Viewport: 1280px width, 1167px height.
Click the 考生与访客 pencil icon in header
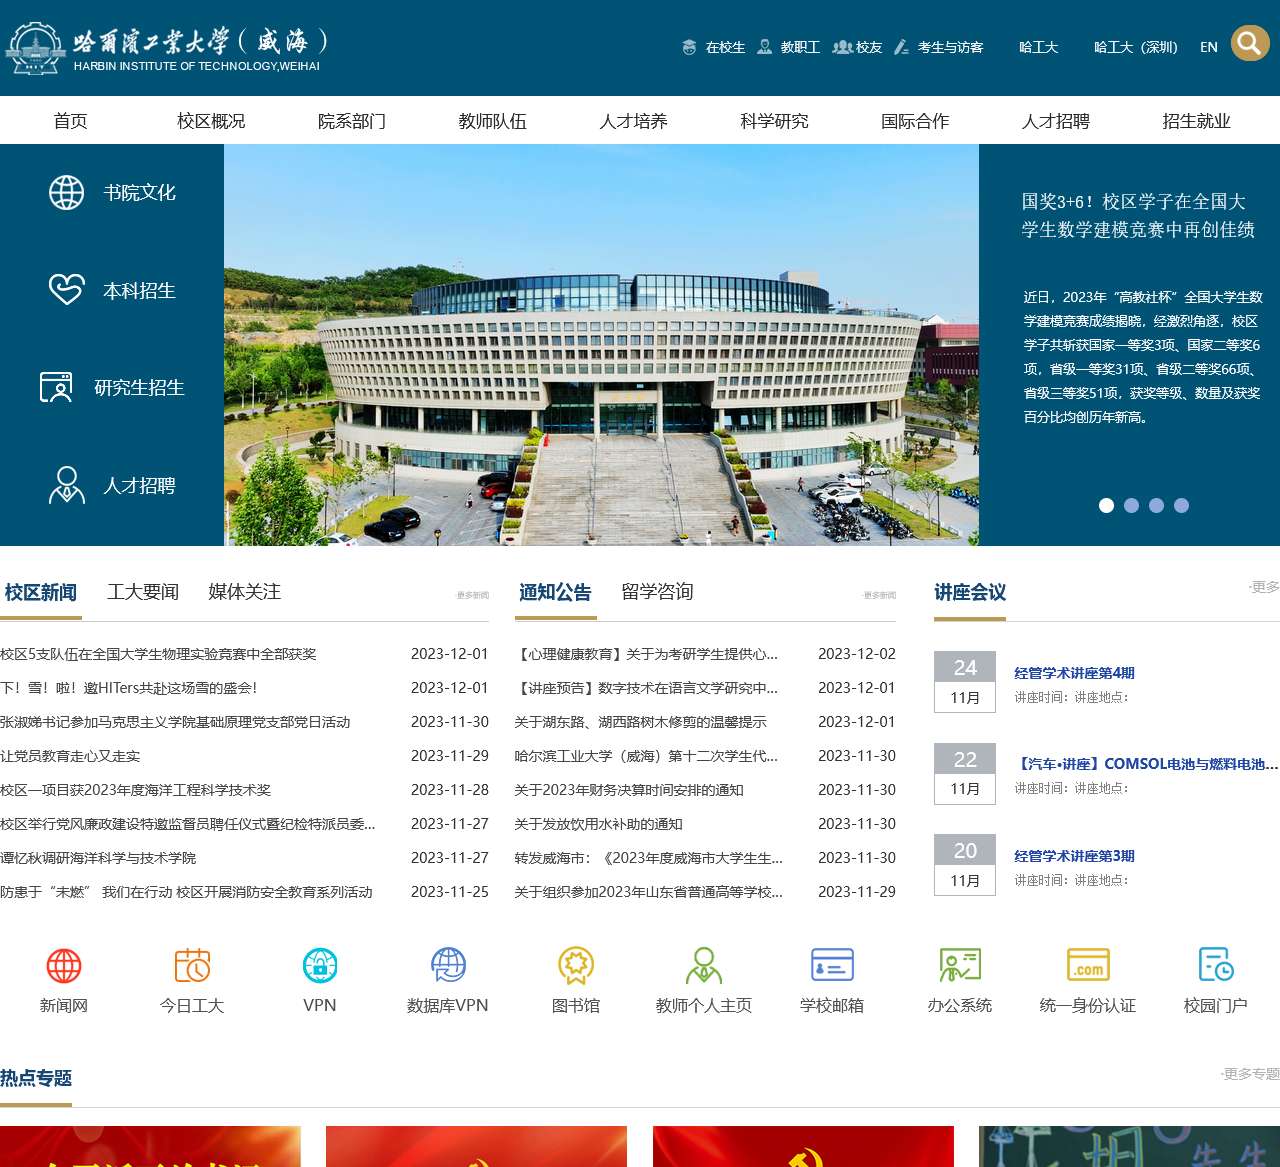[901, 47]
